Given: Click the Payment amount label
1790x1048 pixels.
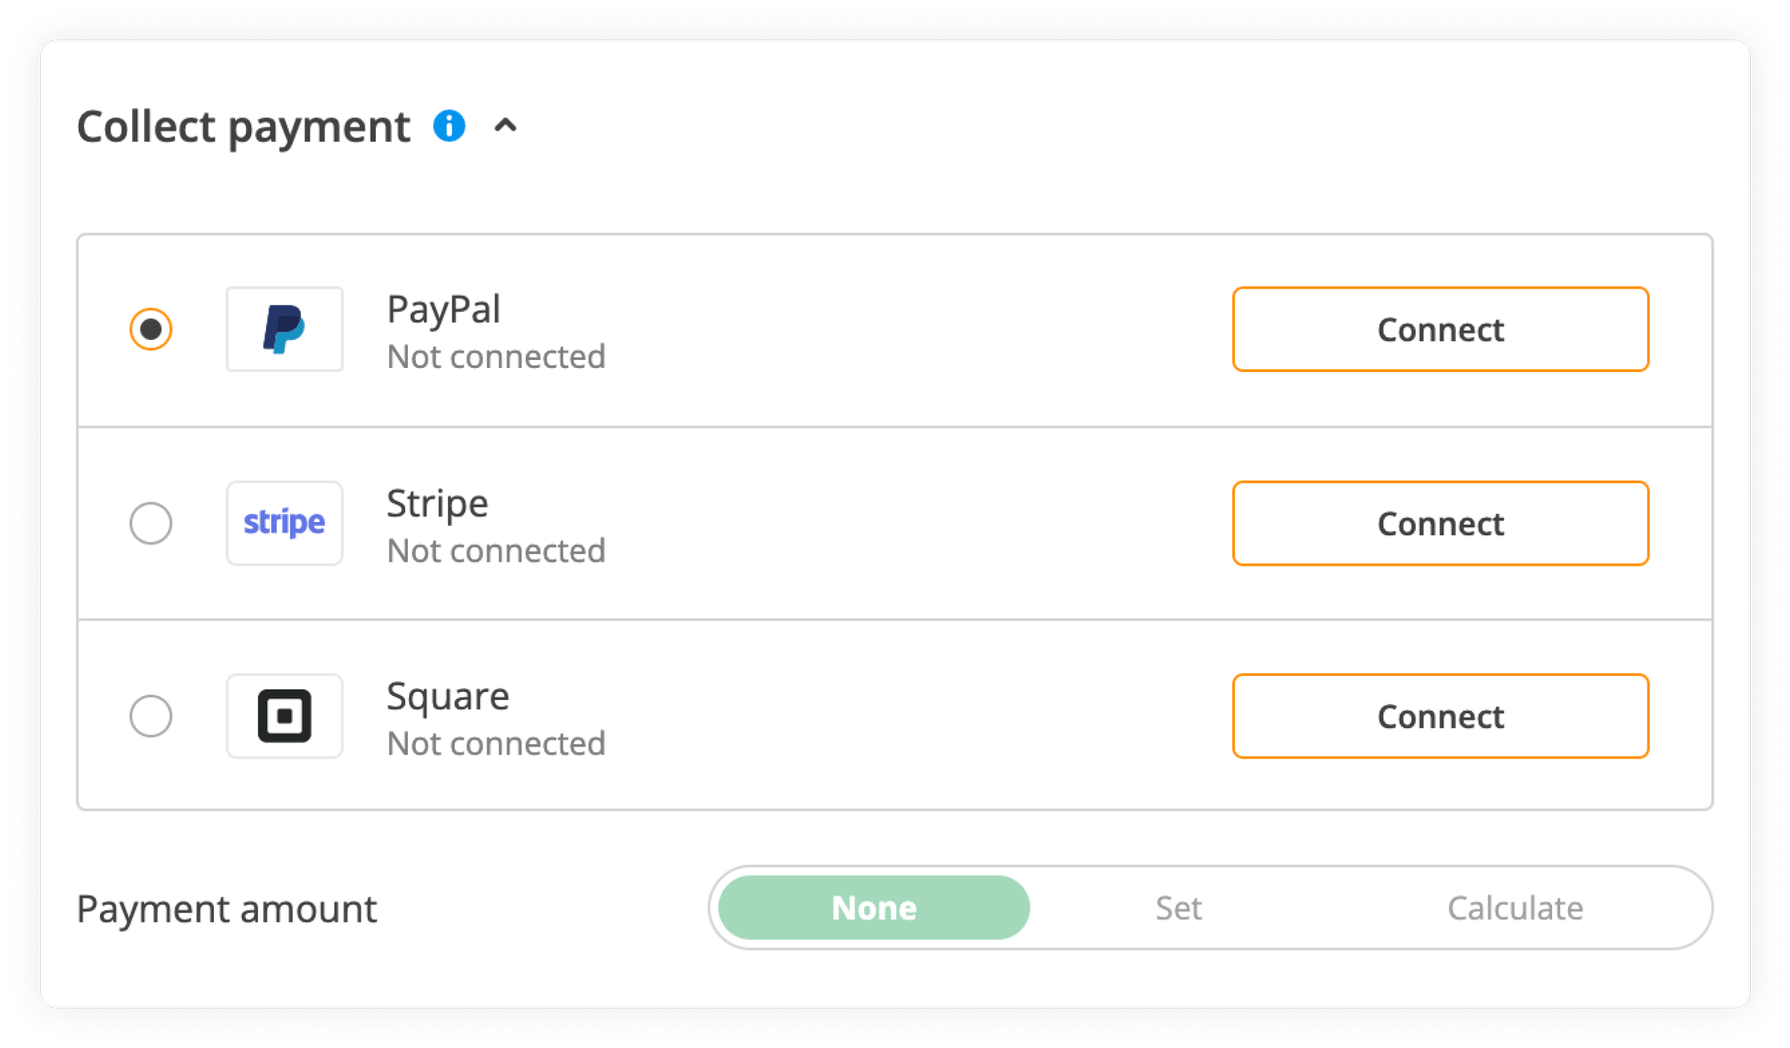Looking at the screenshot, I should tap(227, 909).
